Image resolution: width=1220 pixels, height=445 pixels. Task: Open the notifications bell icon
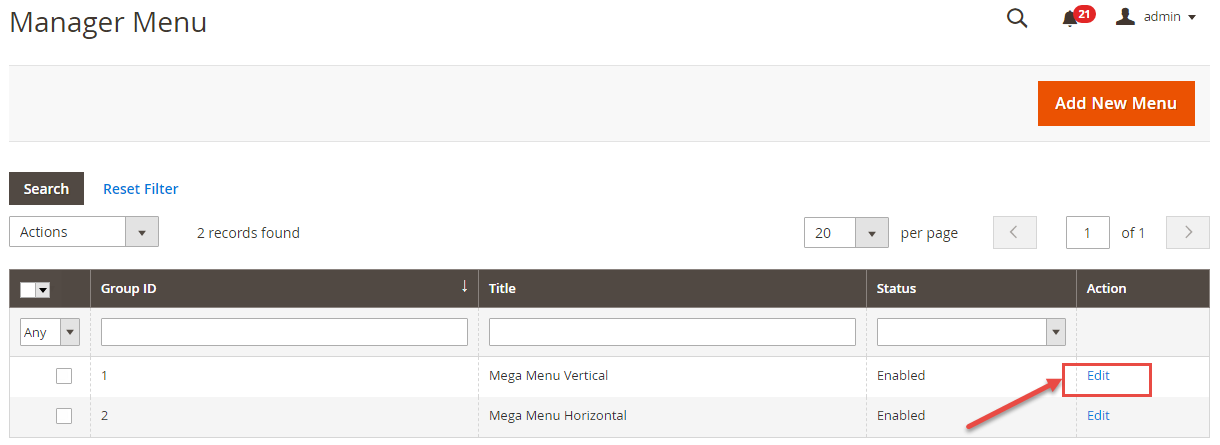pyautogui.click(x=1070, y=18)
